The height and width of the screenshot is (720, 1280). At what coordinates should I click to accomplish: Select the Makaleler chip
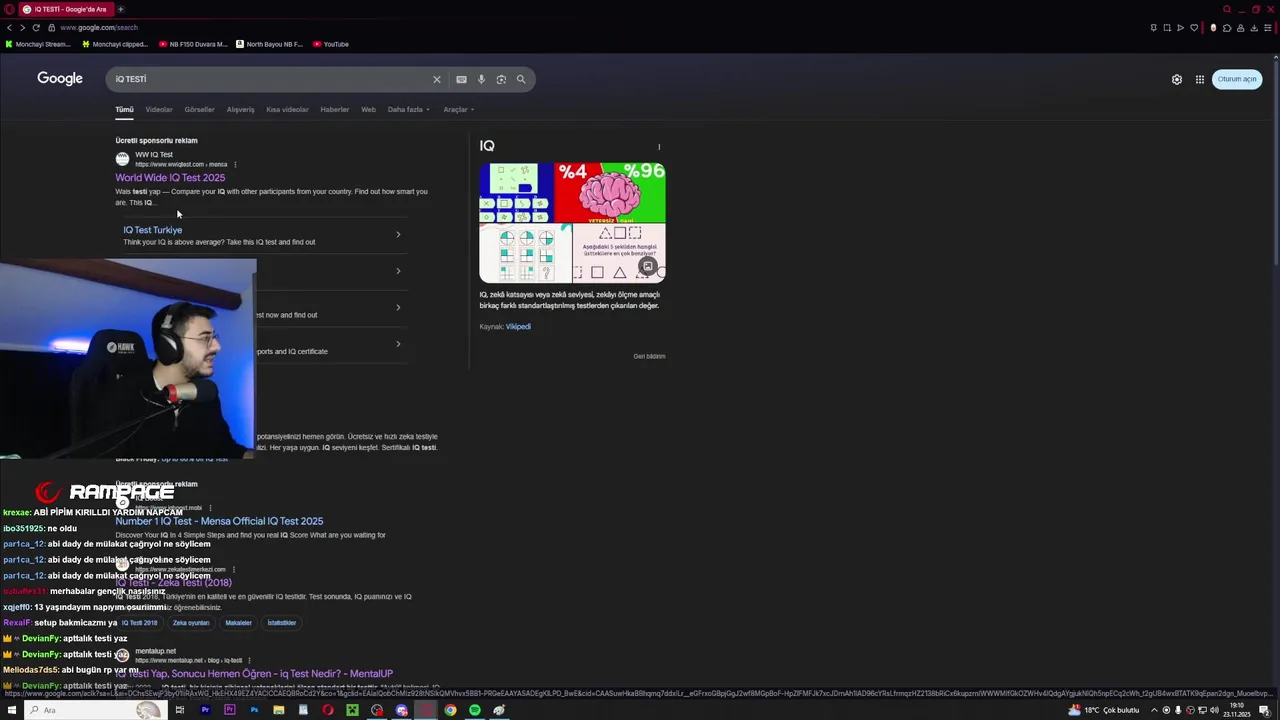click(238, 623)
